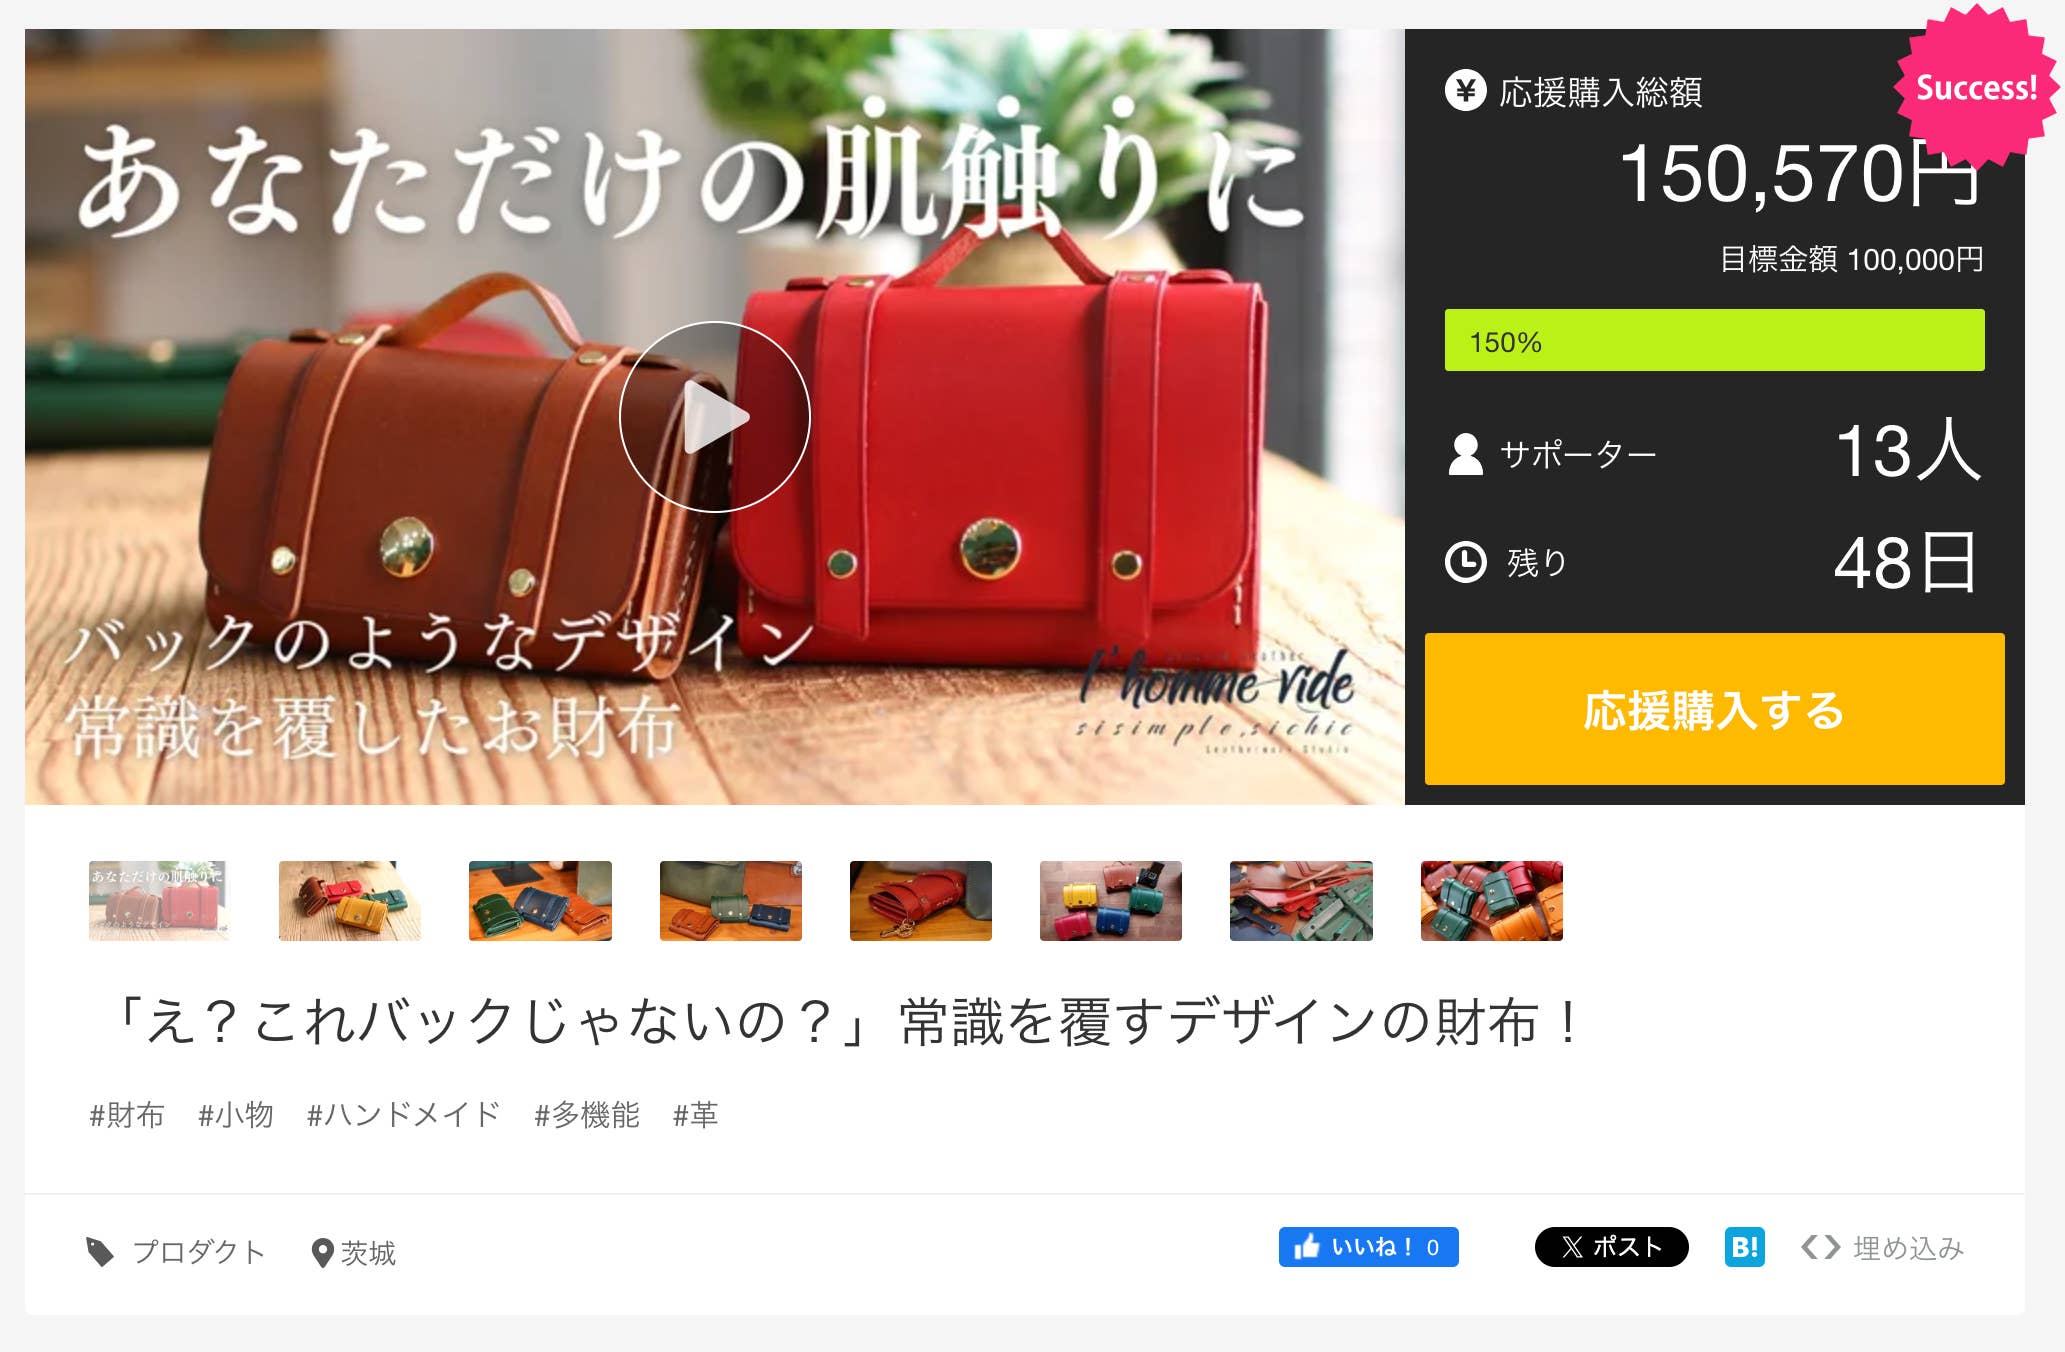Select the #ハンドメイド hashtag
This screenshot has width=2065, height=1352.
(x=403, y=1115)
